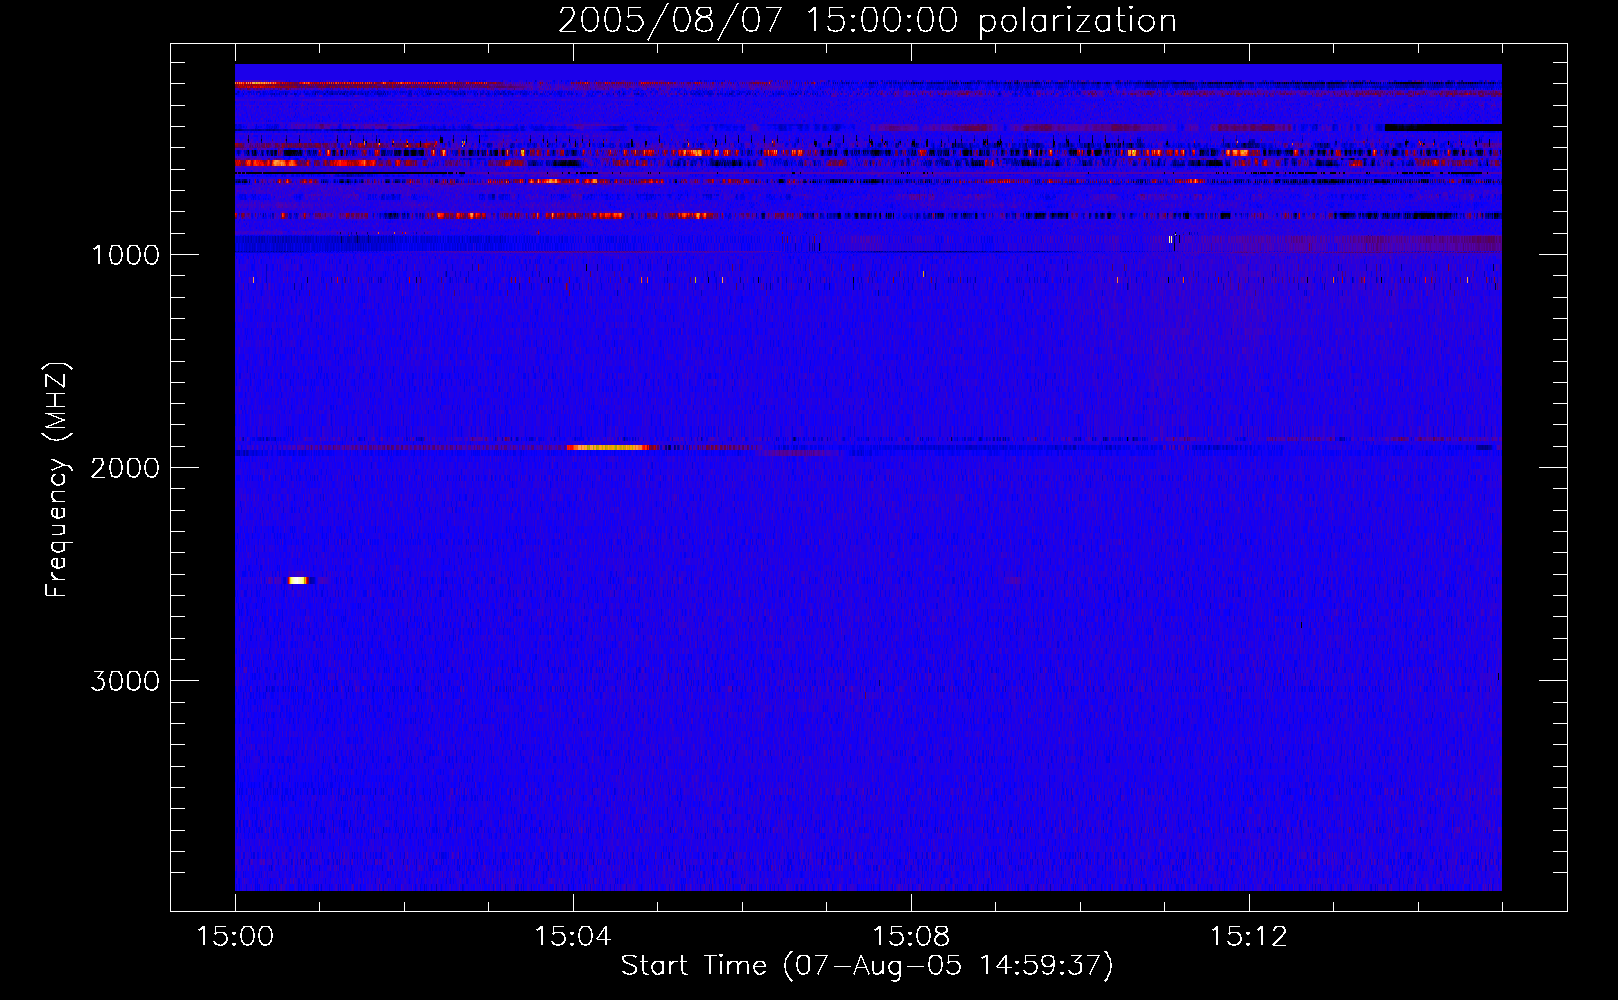Click the 1000 frequency tick label
Screen dimensions: 1618x1000
(x=125, y=255)
